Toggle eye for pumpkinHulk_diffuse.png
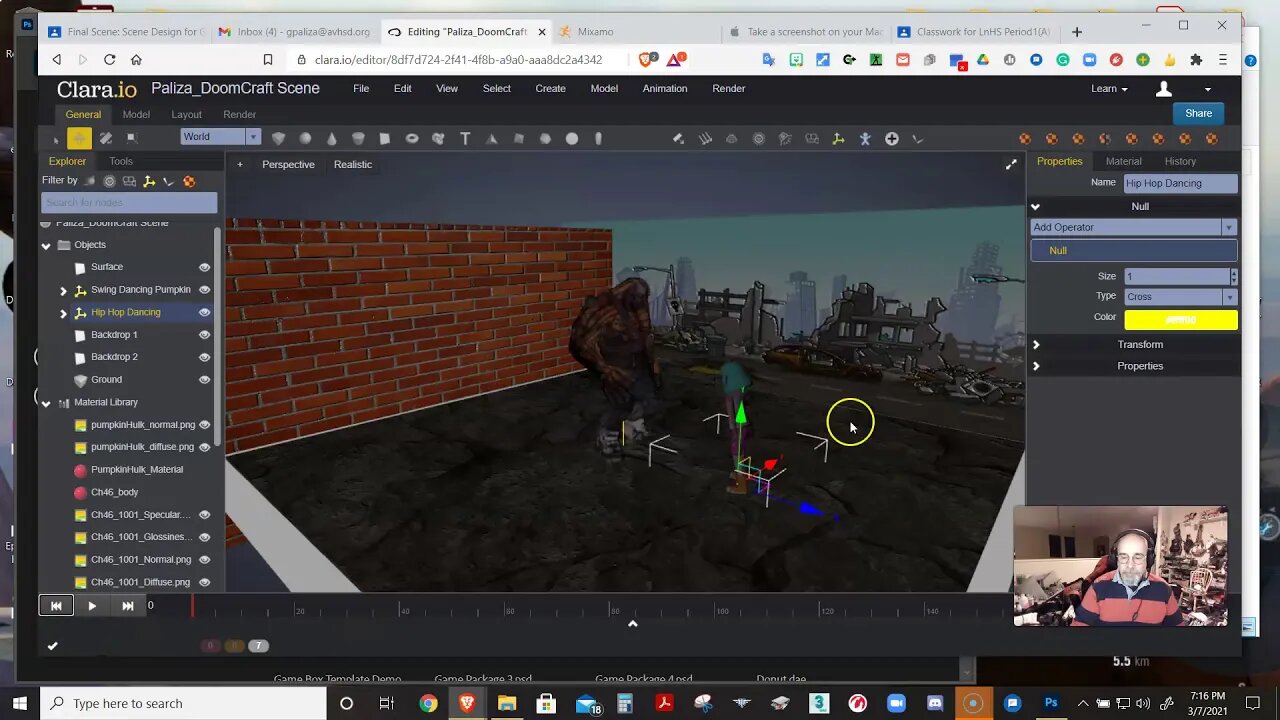 [x=204, y=447]
